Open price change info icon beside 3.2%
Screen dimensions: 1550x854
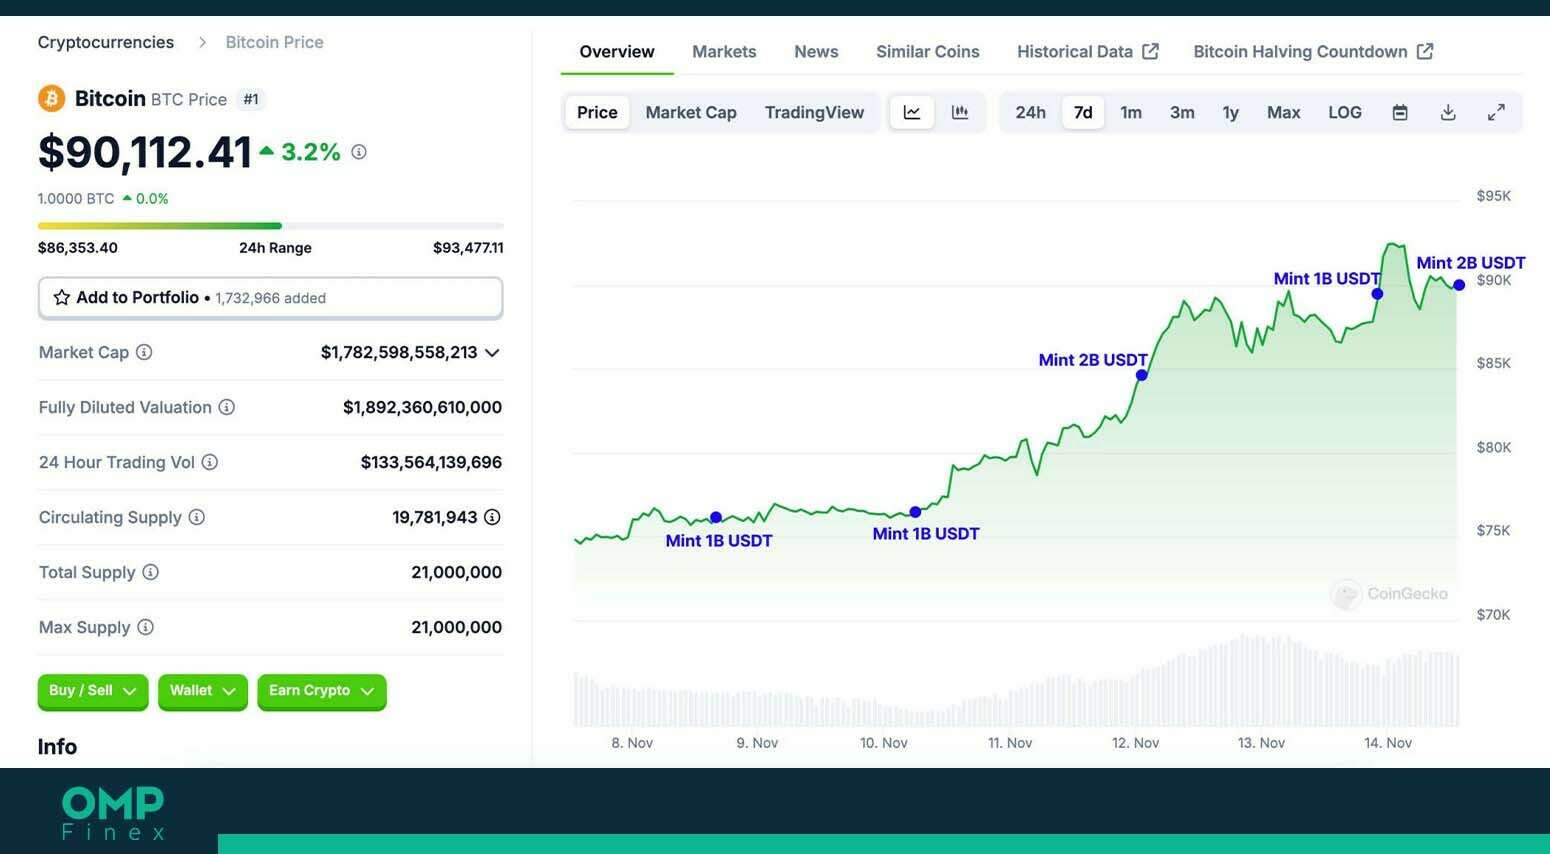coord(359,152)
